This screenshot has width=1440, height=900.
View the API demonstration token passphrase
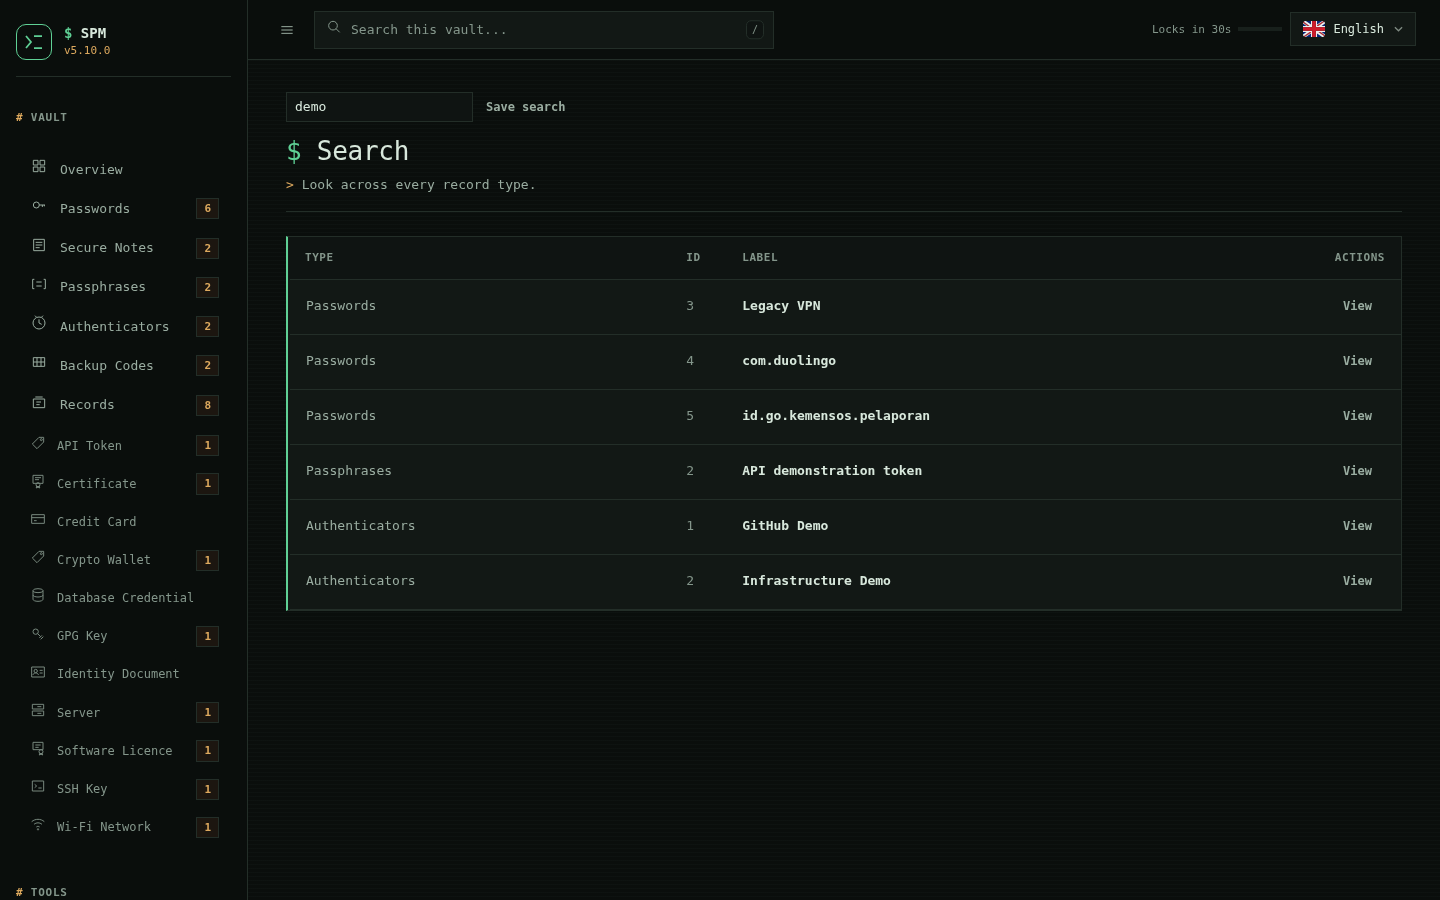(x=1357, y=471)
